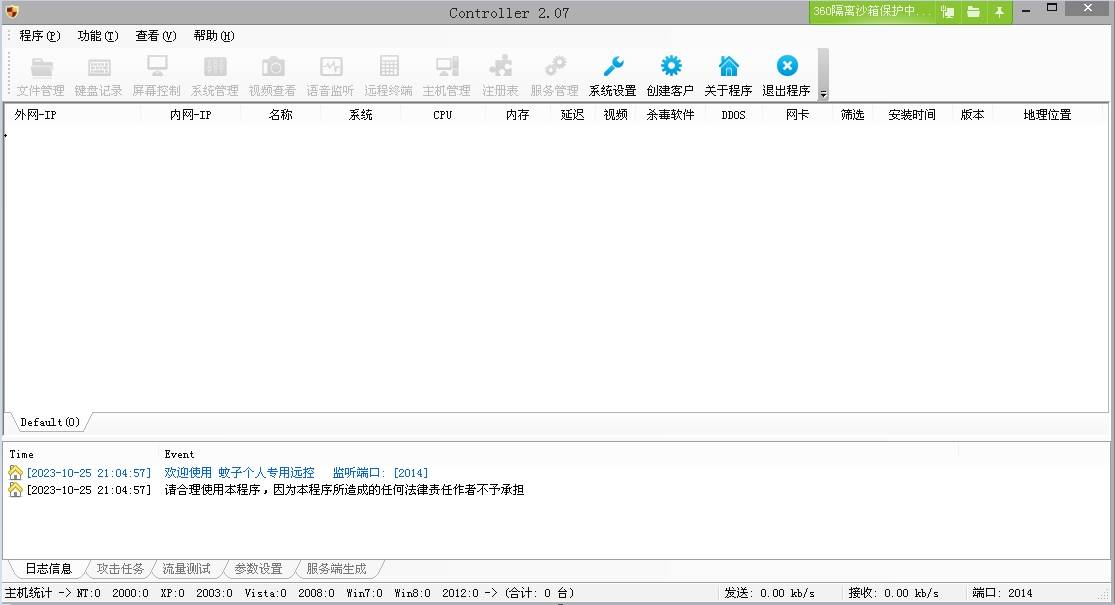Select the 请合理使用本程序 log entry
1115x605 pixels.
click(x=344, y=490)
